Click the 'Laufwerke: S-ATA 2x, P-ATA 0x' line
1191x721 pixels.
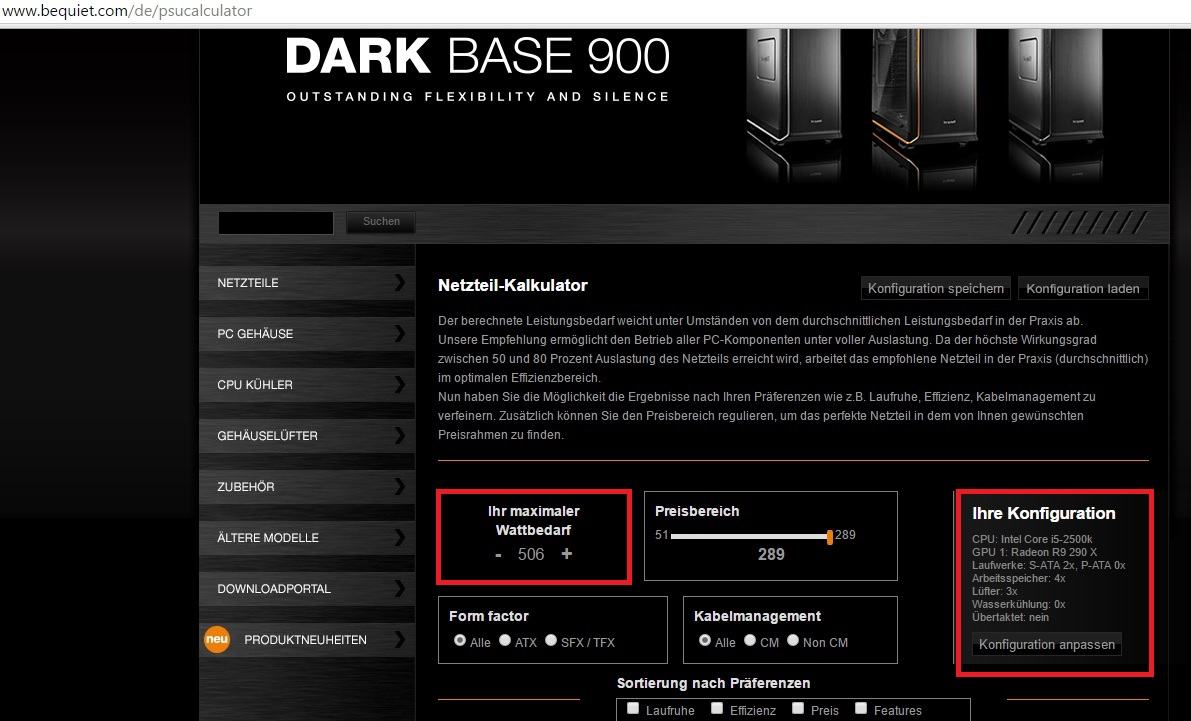(1049, 565)
